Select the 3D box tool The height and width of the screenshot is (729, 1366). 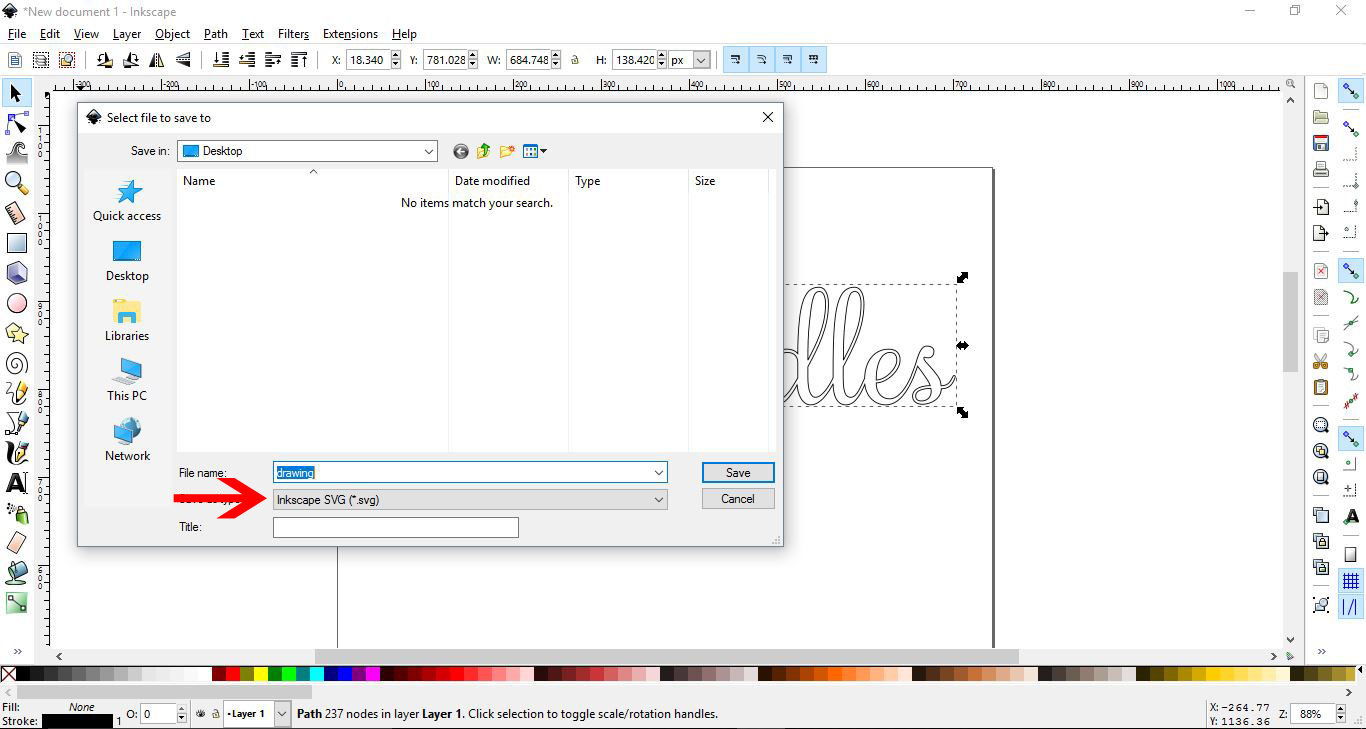click(x=16, y=273)
